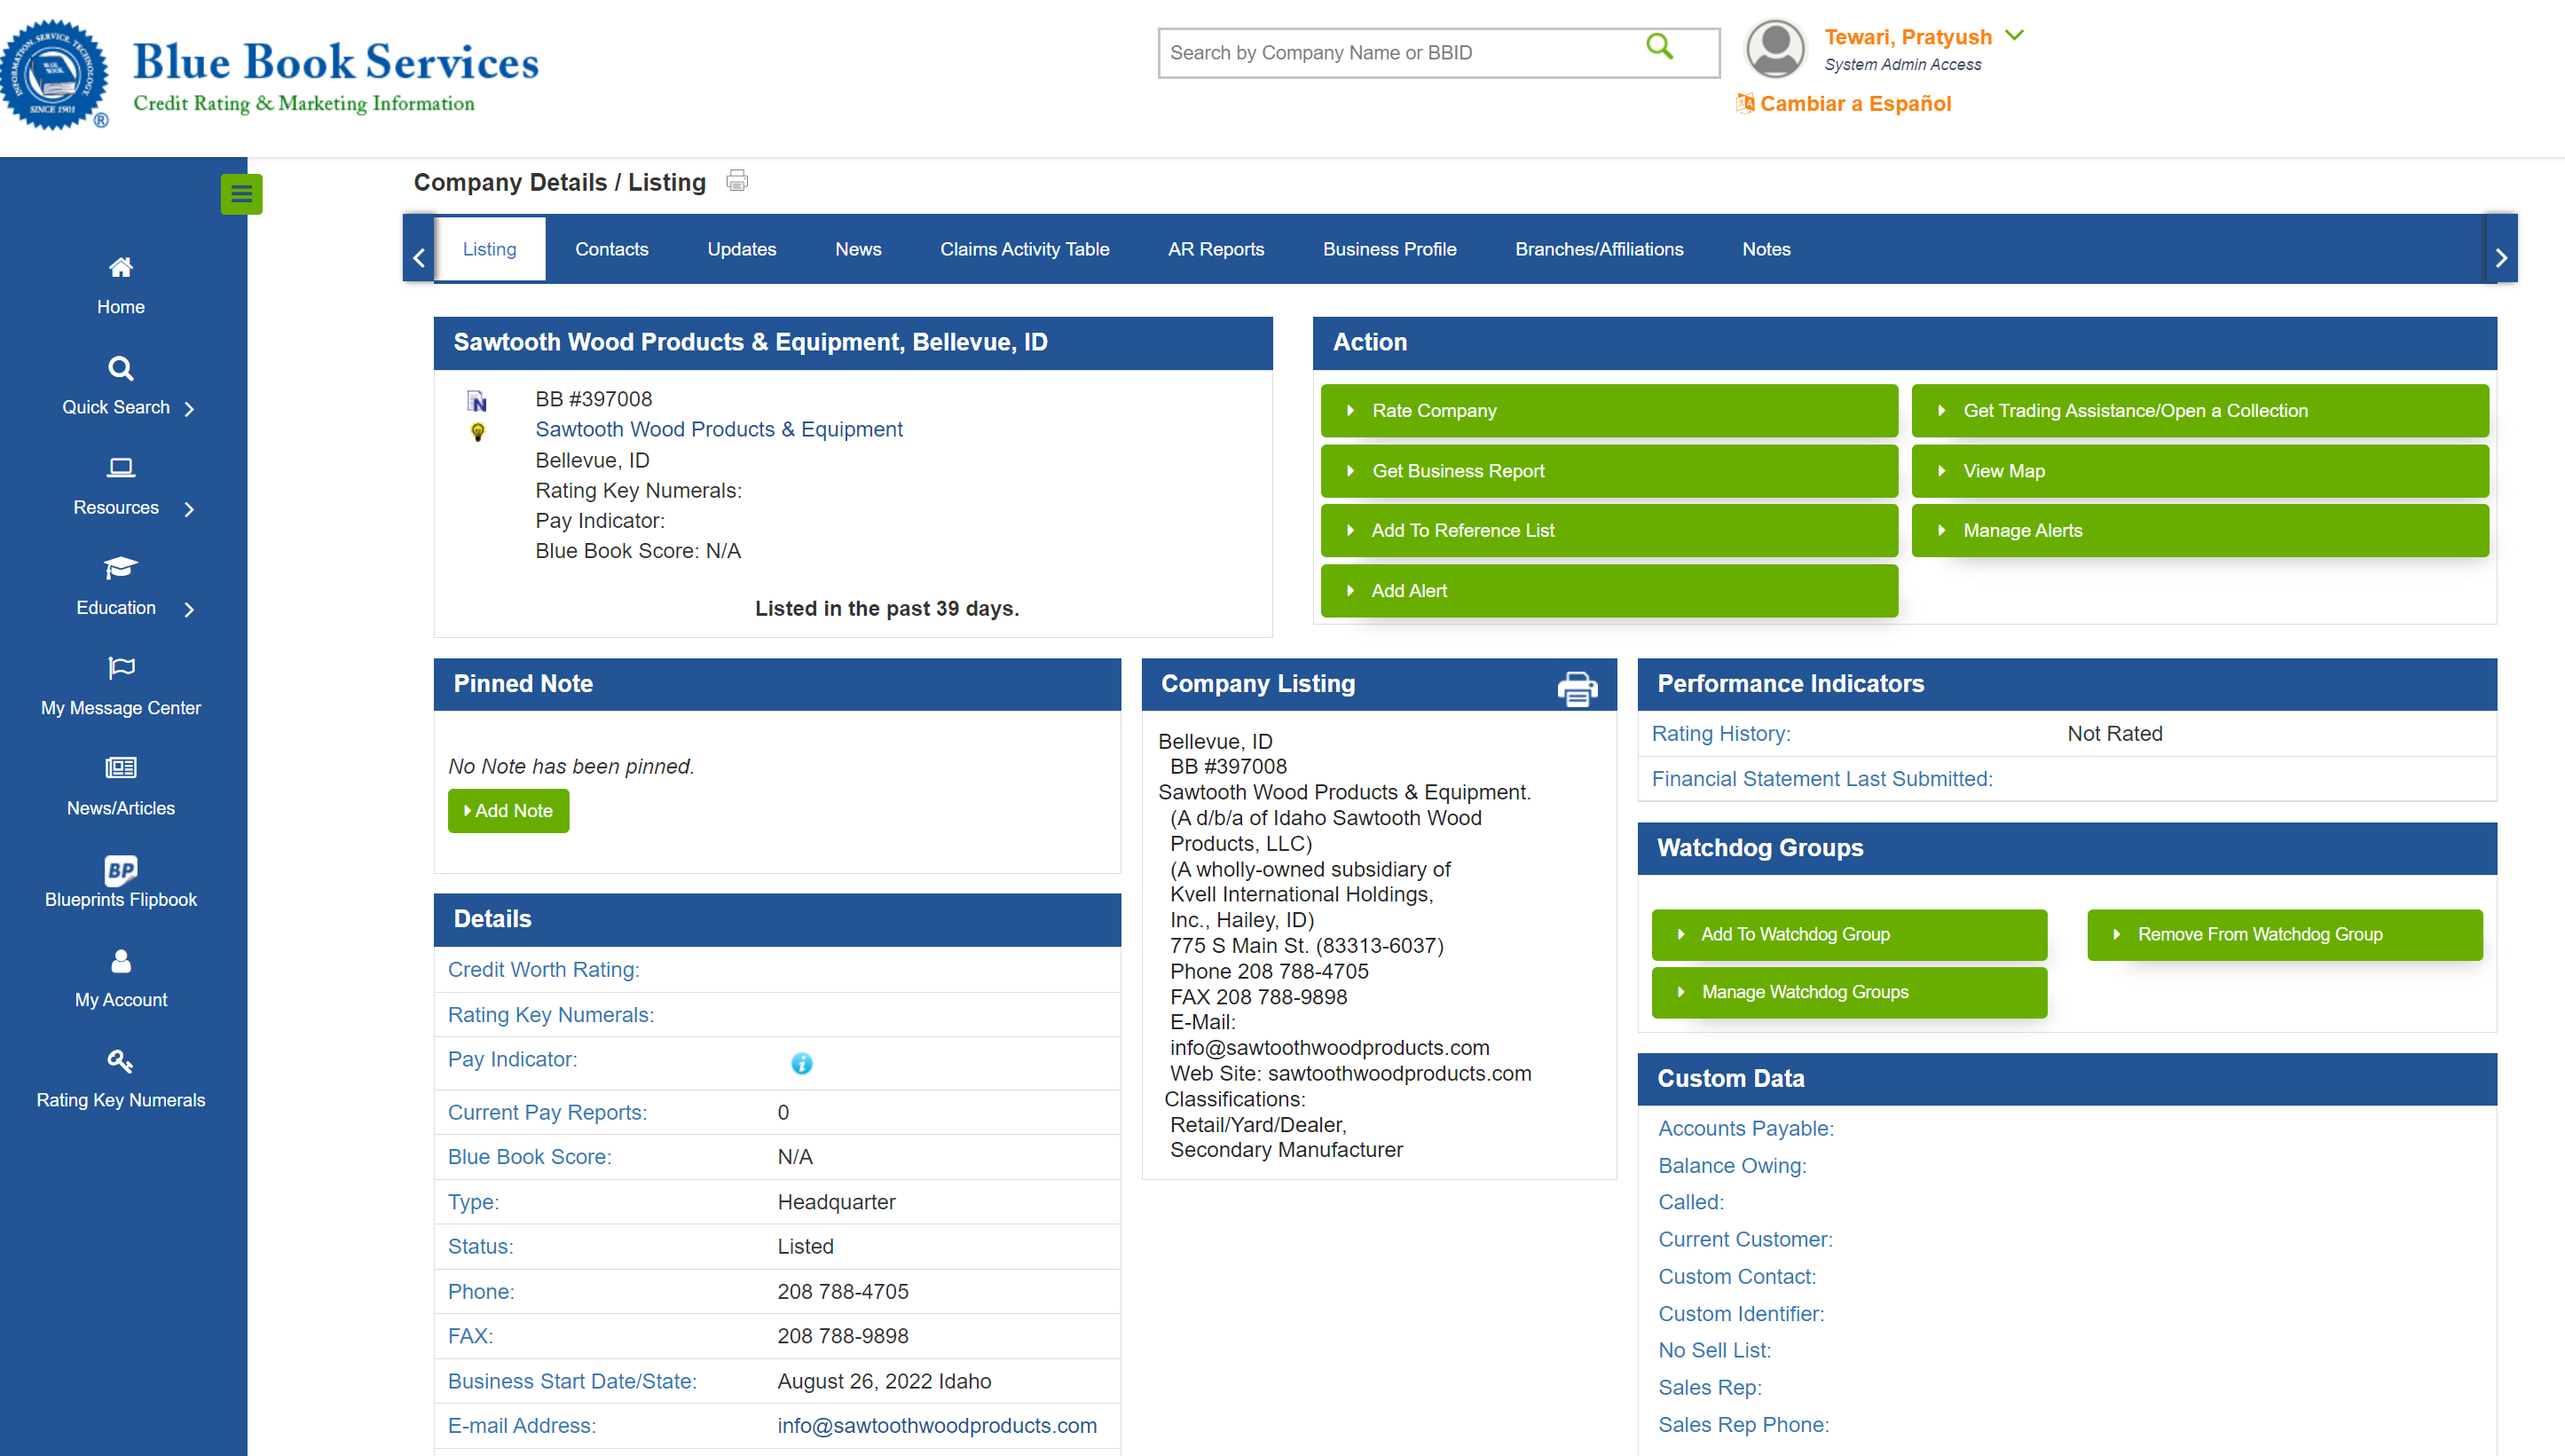Viewport: 2565px width, 1456px height.
Task: Click the Tewari, Pratyush user name
Action: 1908,37
